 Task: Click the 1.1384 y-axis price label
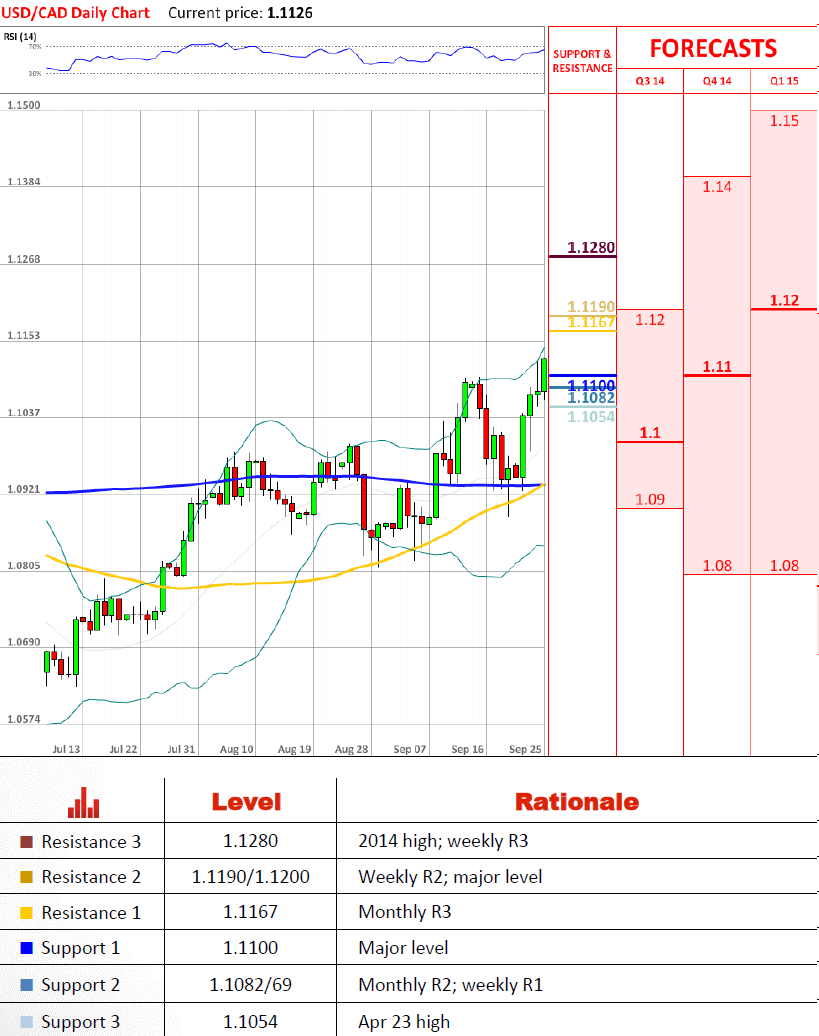coord(24,182)
